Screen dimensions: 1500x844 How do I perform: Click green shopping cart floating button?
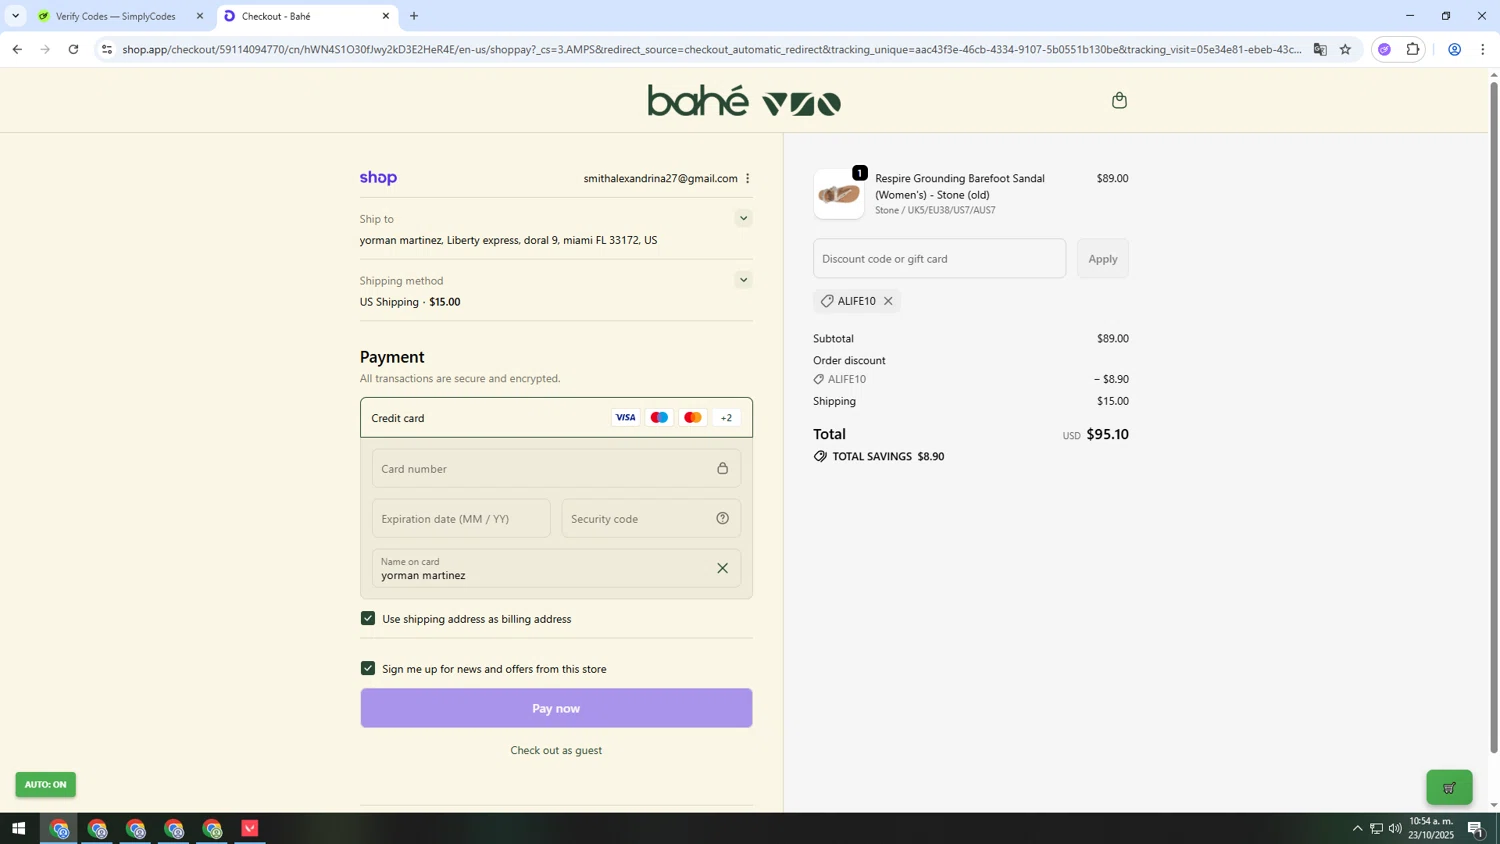pos(1449,788)
